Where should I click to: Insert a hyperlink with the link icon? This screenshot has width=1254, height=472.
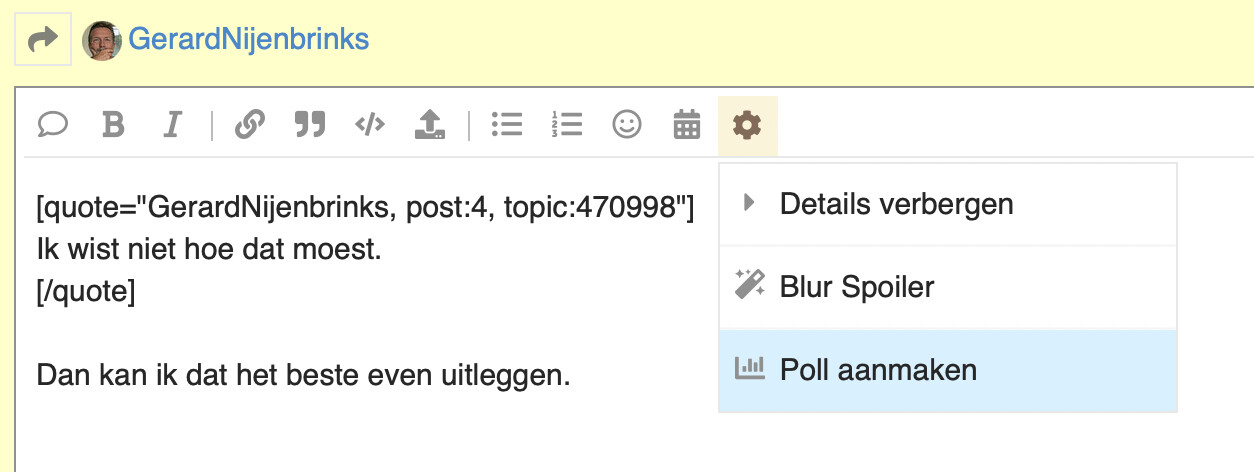(249, 125)
